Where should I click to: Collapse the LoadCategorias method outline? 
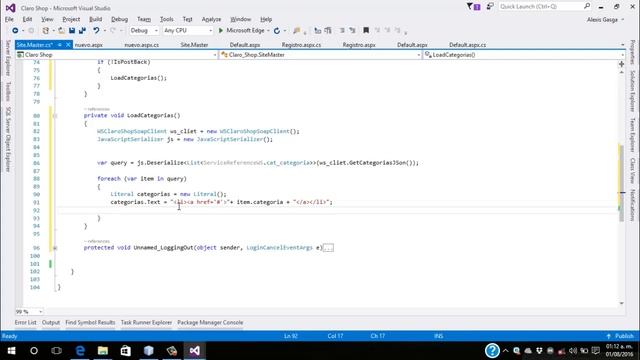click(x=55, y=116)
